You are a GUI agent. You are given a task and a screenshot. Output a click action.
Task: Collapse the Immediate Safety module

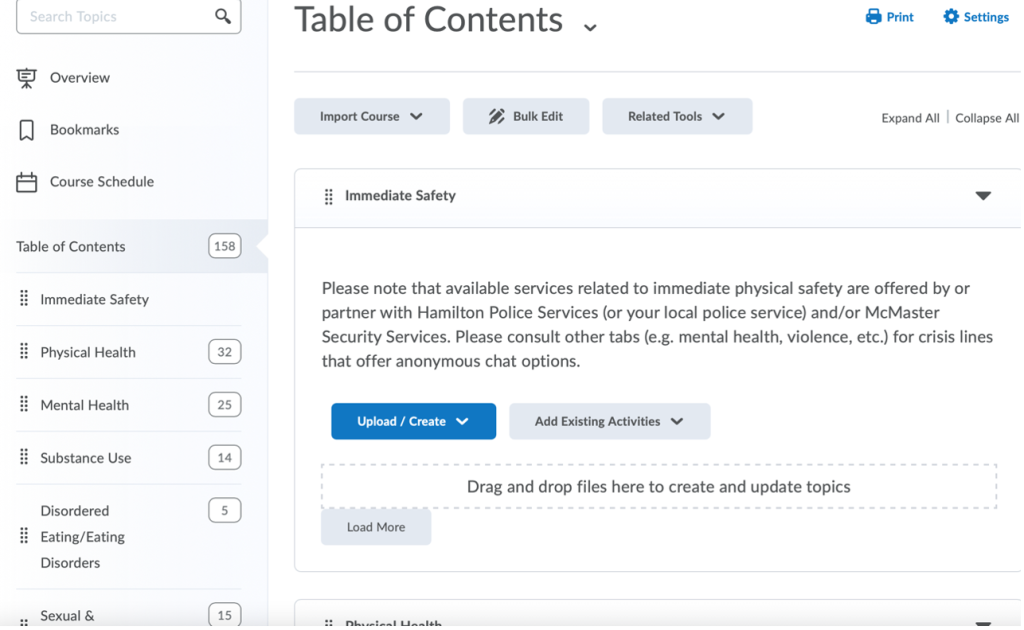[x=982, y=196]
